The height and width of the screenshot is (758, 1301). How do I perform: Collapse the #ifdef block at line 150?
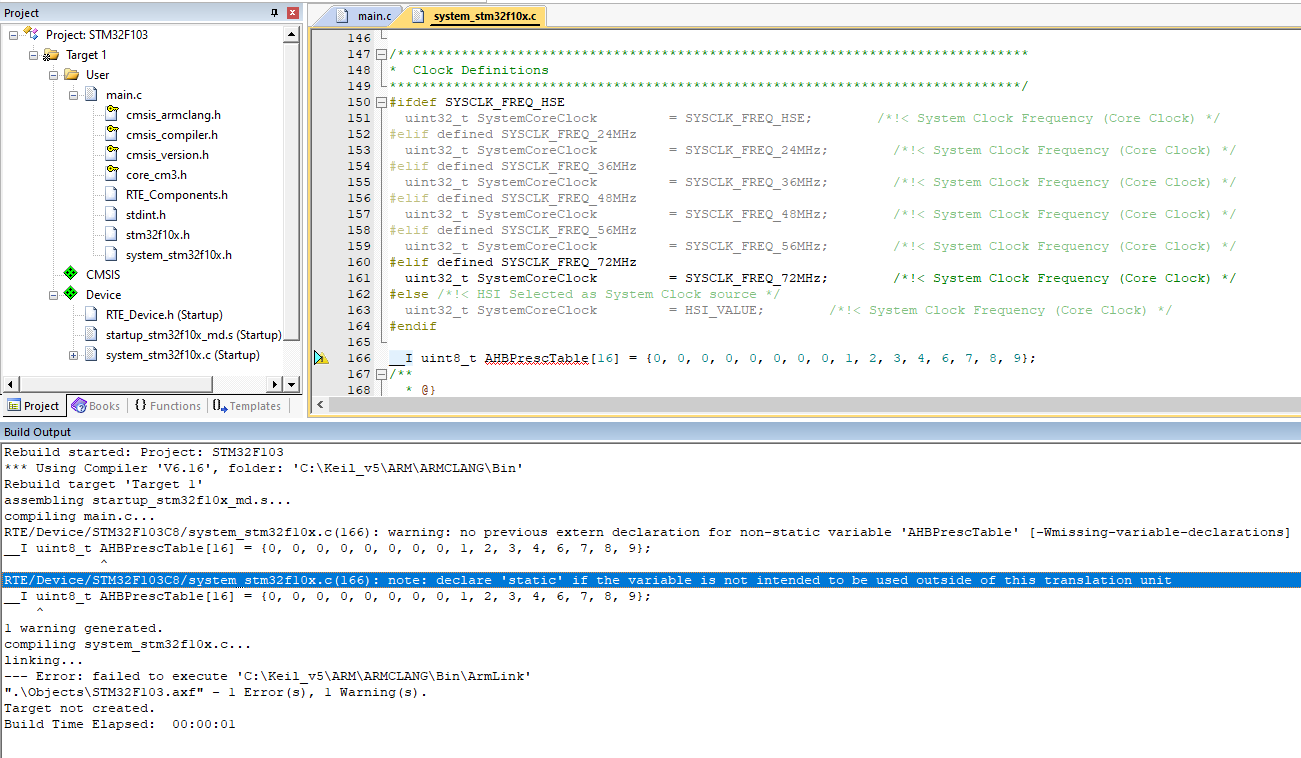pyautogui.click(x=381, y=102)
